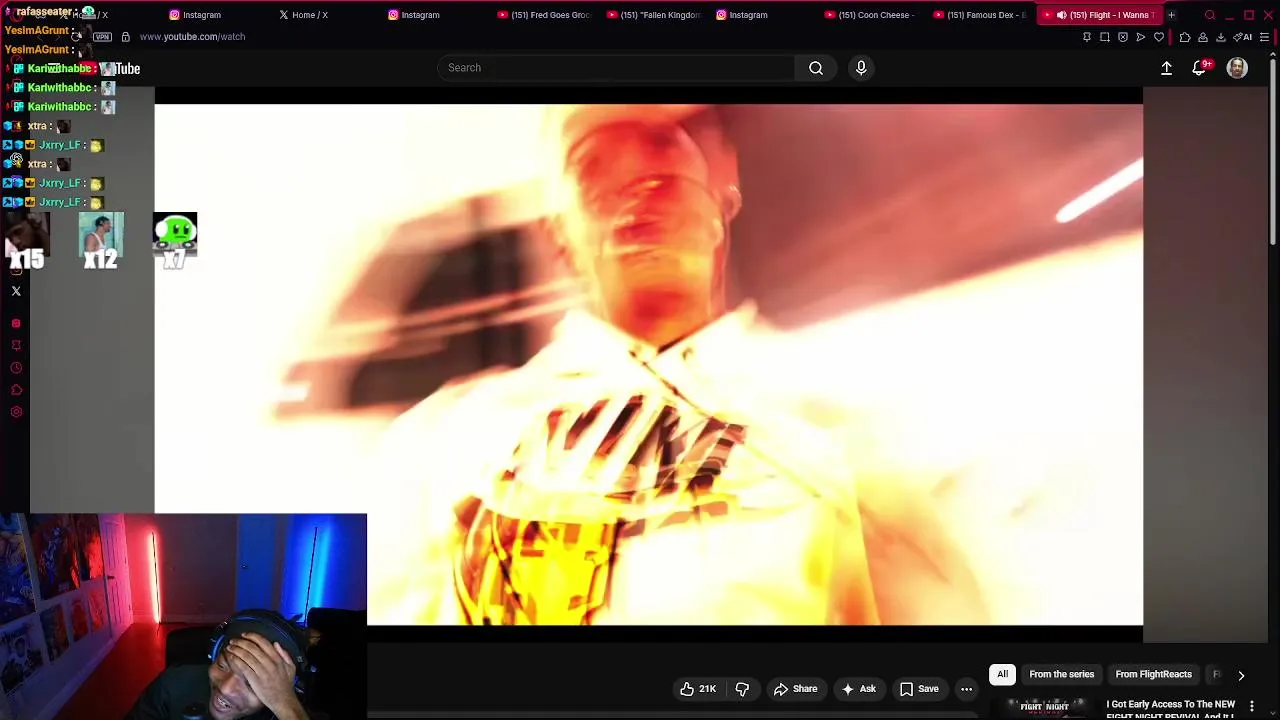Select the All filter chip
Image resolution: width=1280 pixels, height=720 pixels.
click(x=1002, y=675)
